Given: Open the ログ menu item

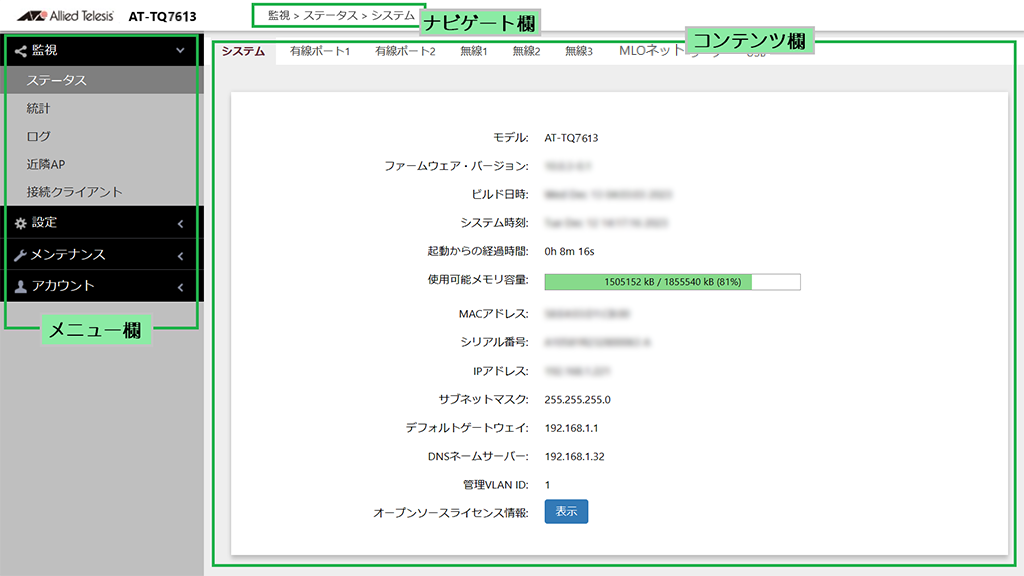Looking at the screenshot, I should point(39,136).
